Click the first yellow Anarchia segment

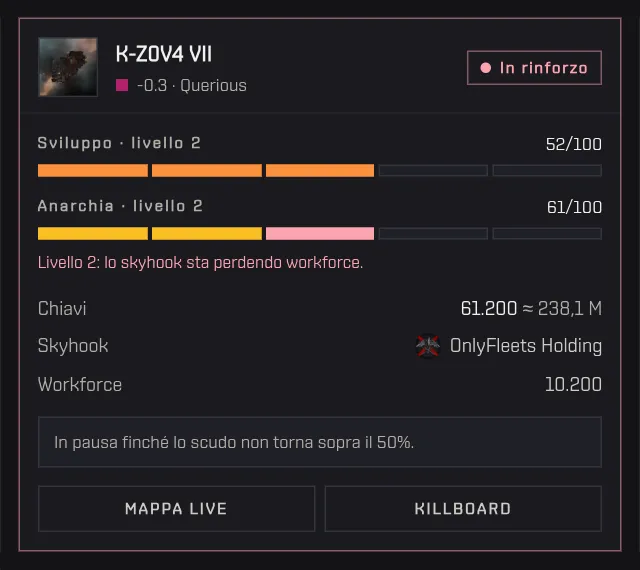[x=93, y=234]
